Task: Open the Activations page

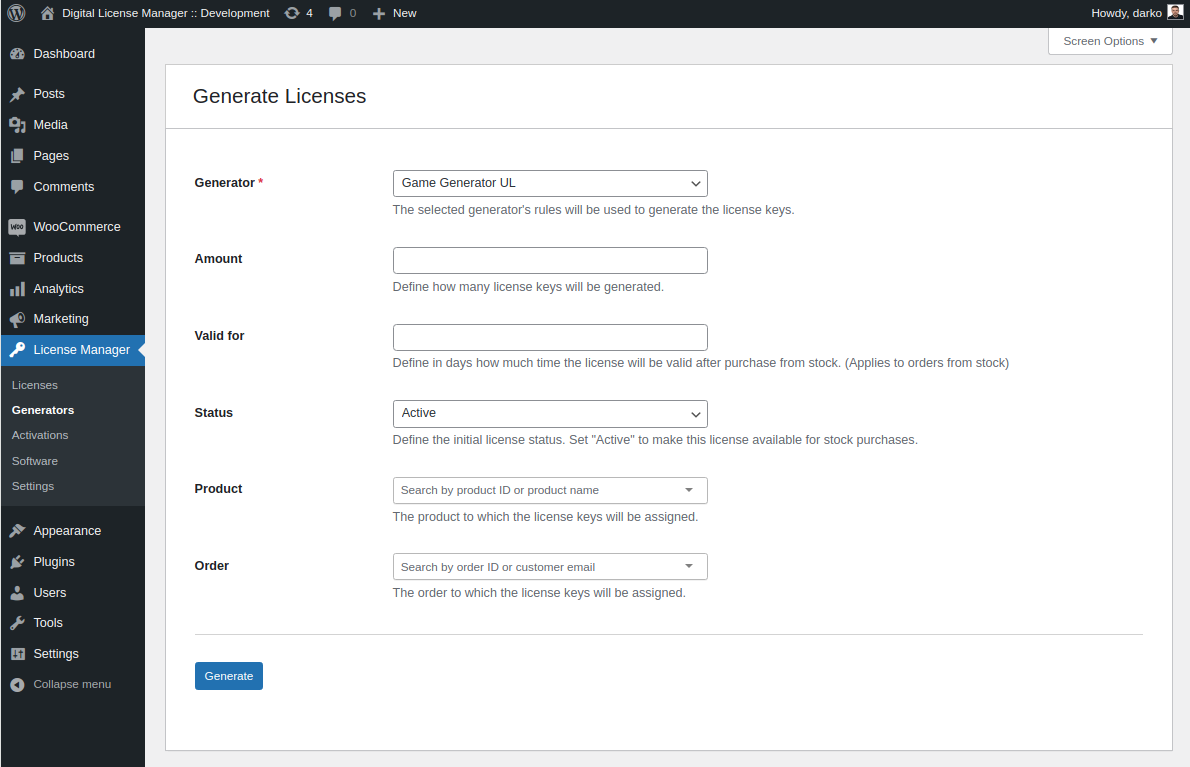Action: [x=39, y=434]
